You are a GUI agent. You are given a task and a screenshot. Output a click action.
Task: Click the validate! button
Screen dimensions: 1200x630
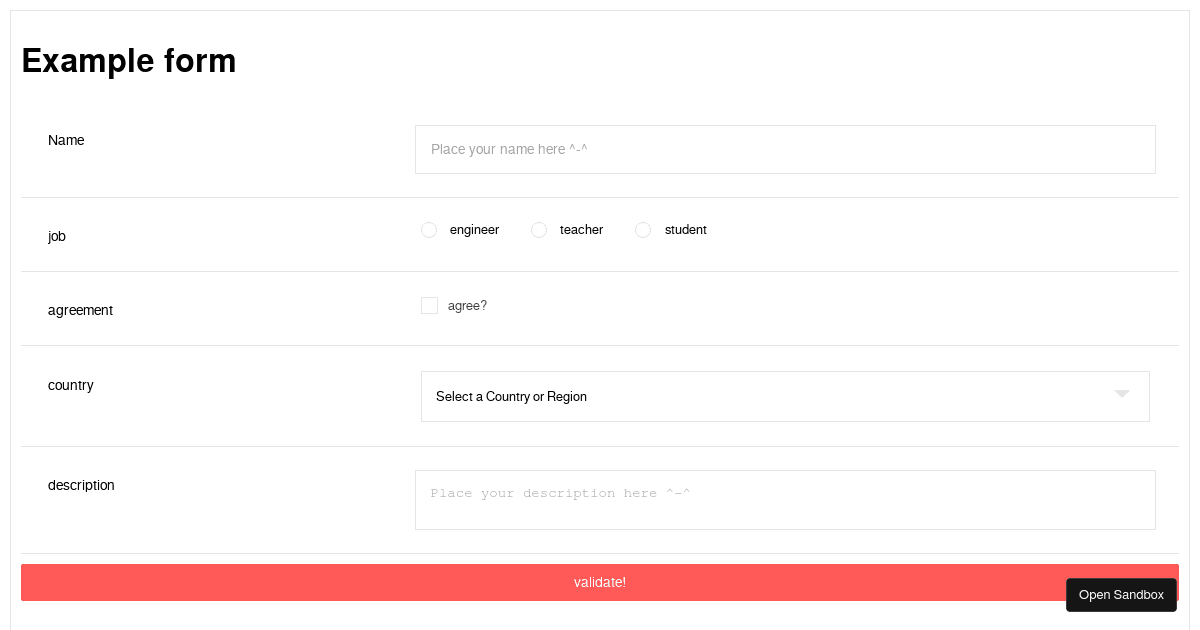point(600,582)
